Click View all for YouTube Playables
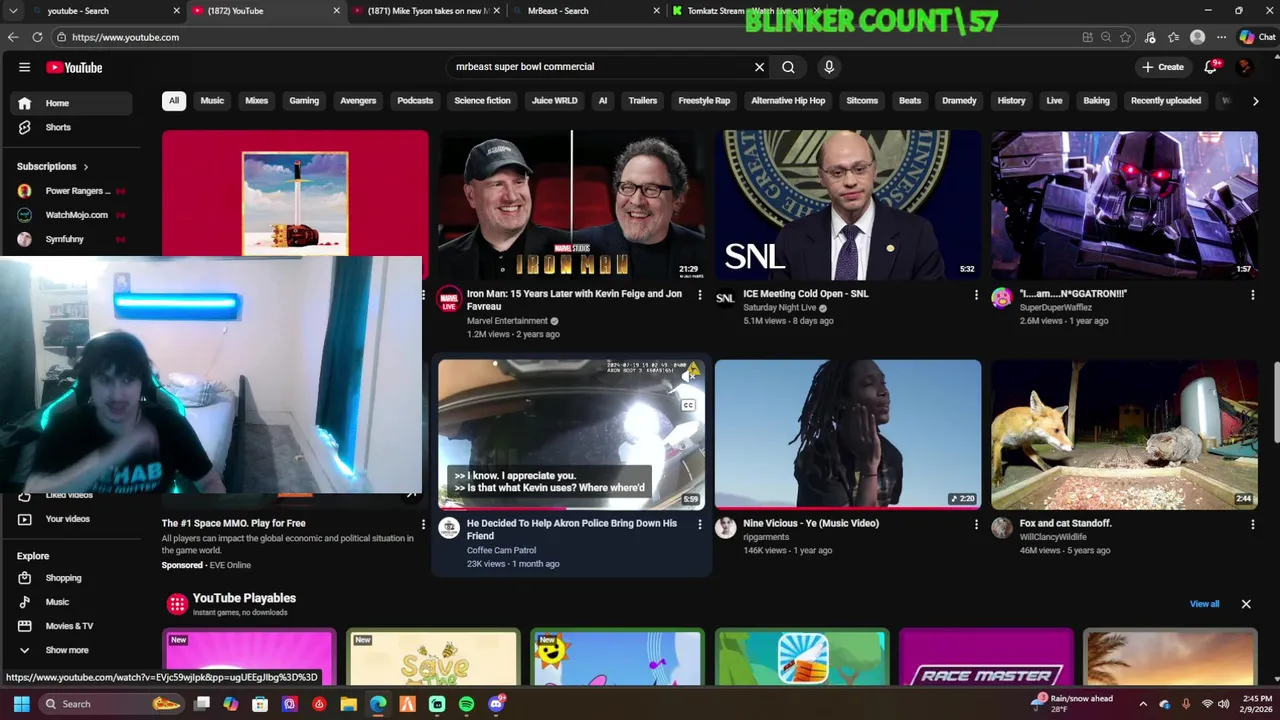The image size is (1280, 720). (1204, 604)
